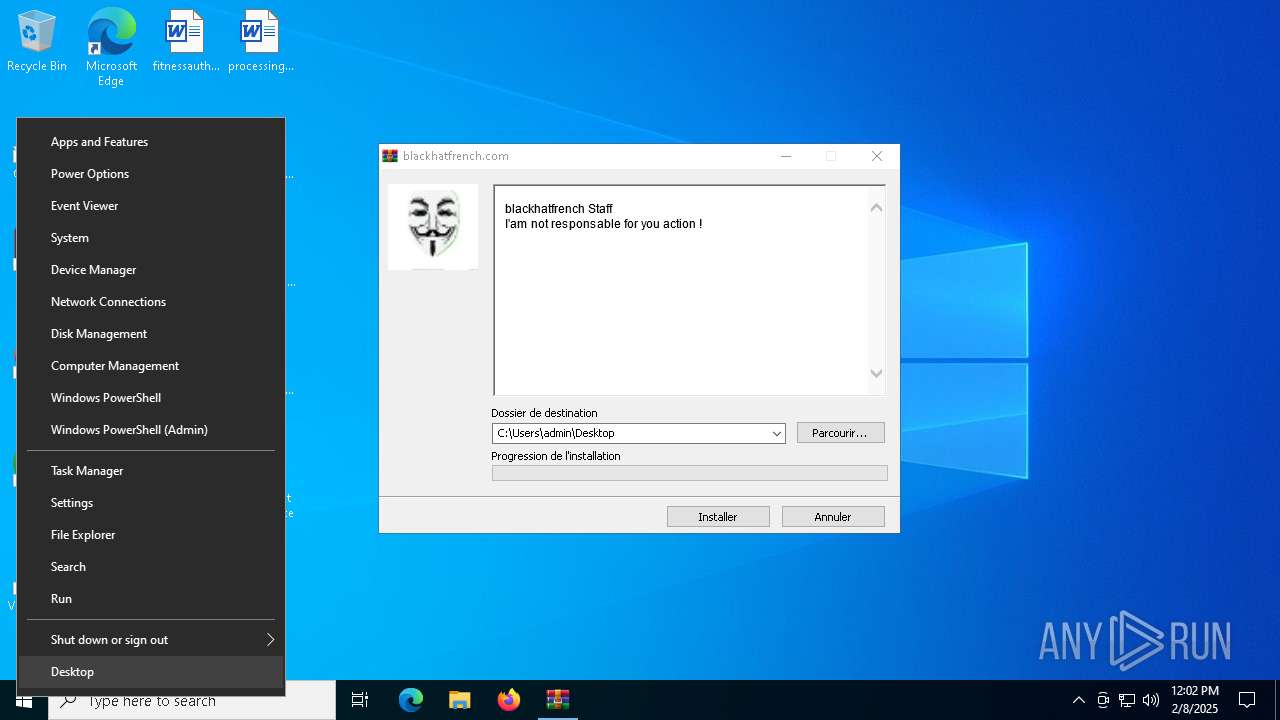Click the taskbar search box
The height and width of the screenshot is (720, 1280).
pos(192,700)
